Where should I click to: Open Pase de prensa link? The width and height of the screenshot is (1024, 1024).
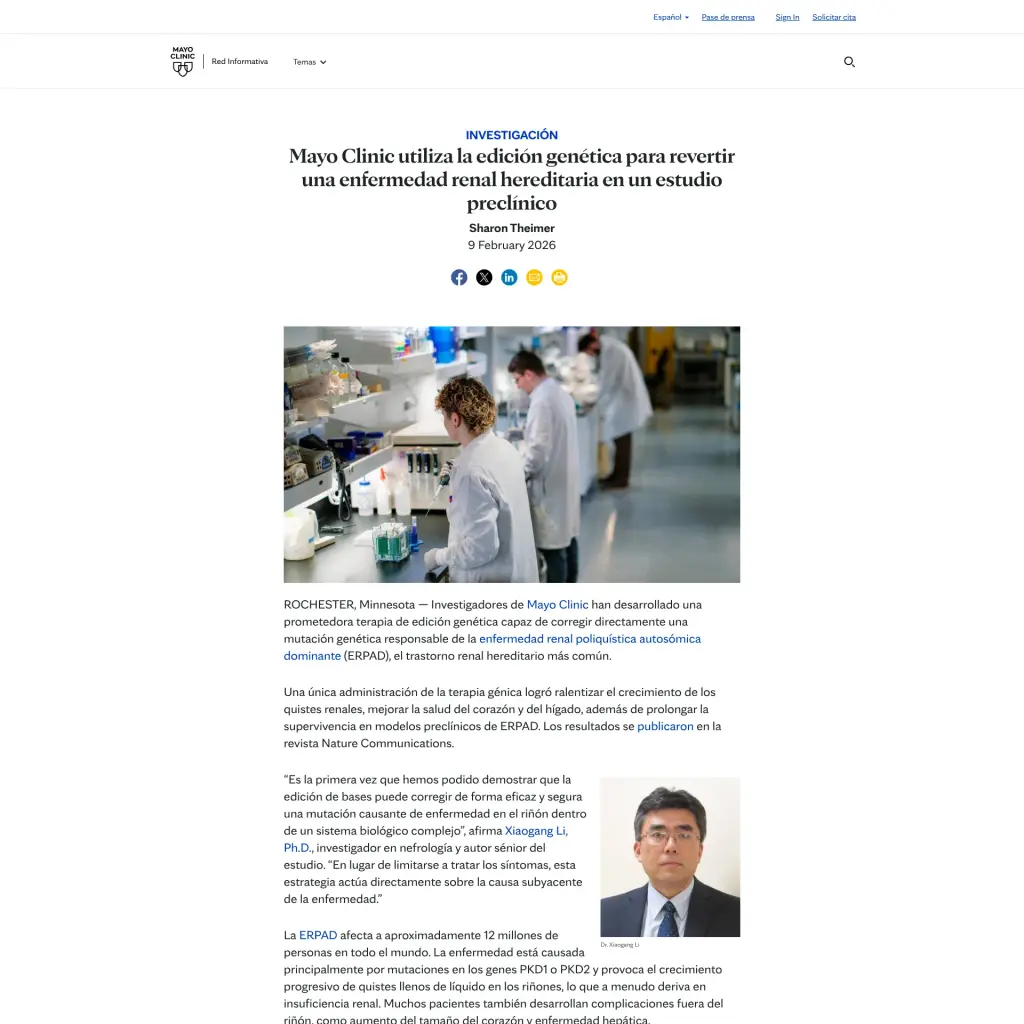point(728,17)
